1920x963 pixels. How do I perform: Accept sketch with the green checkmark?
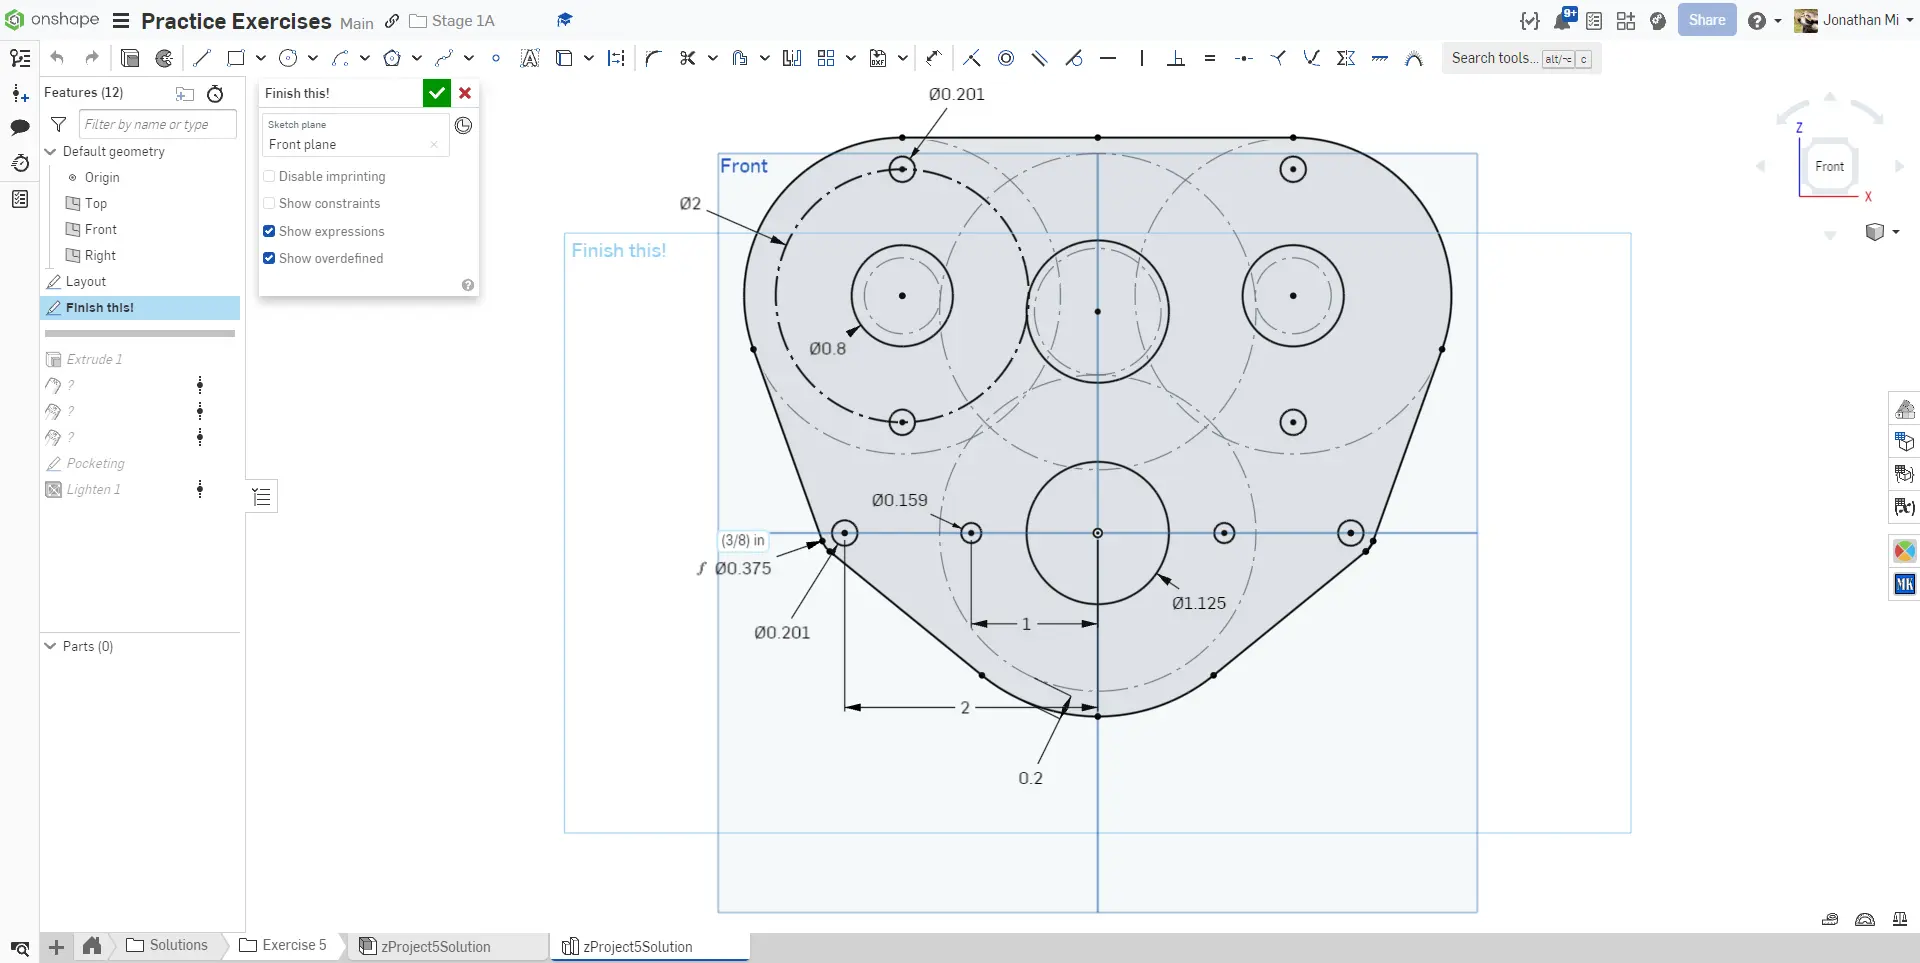pos(436,93)
